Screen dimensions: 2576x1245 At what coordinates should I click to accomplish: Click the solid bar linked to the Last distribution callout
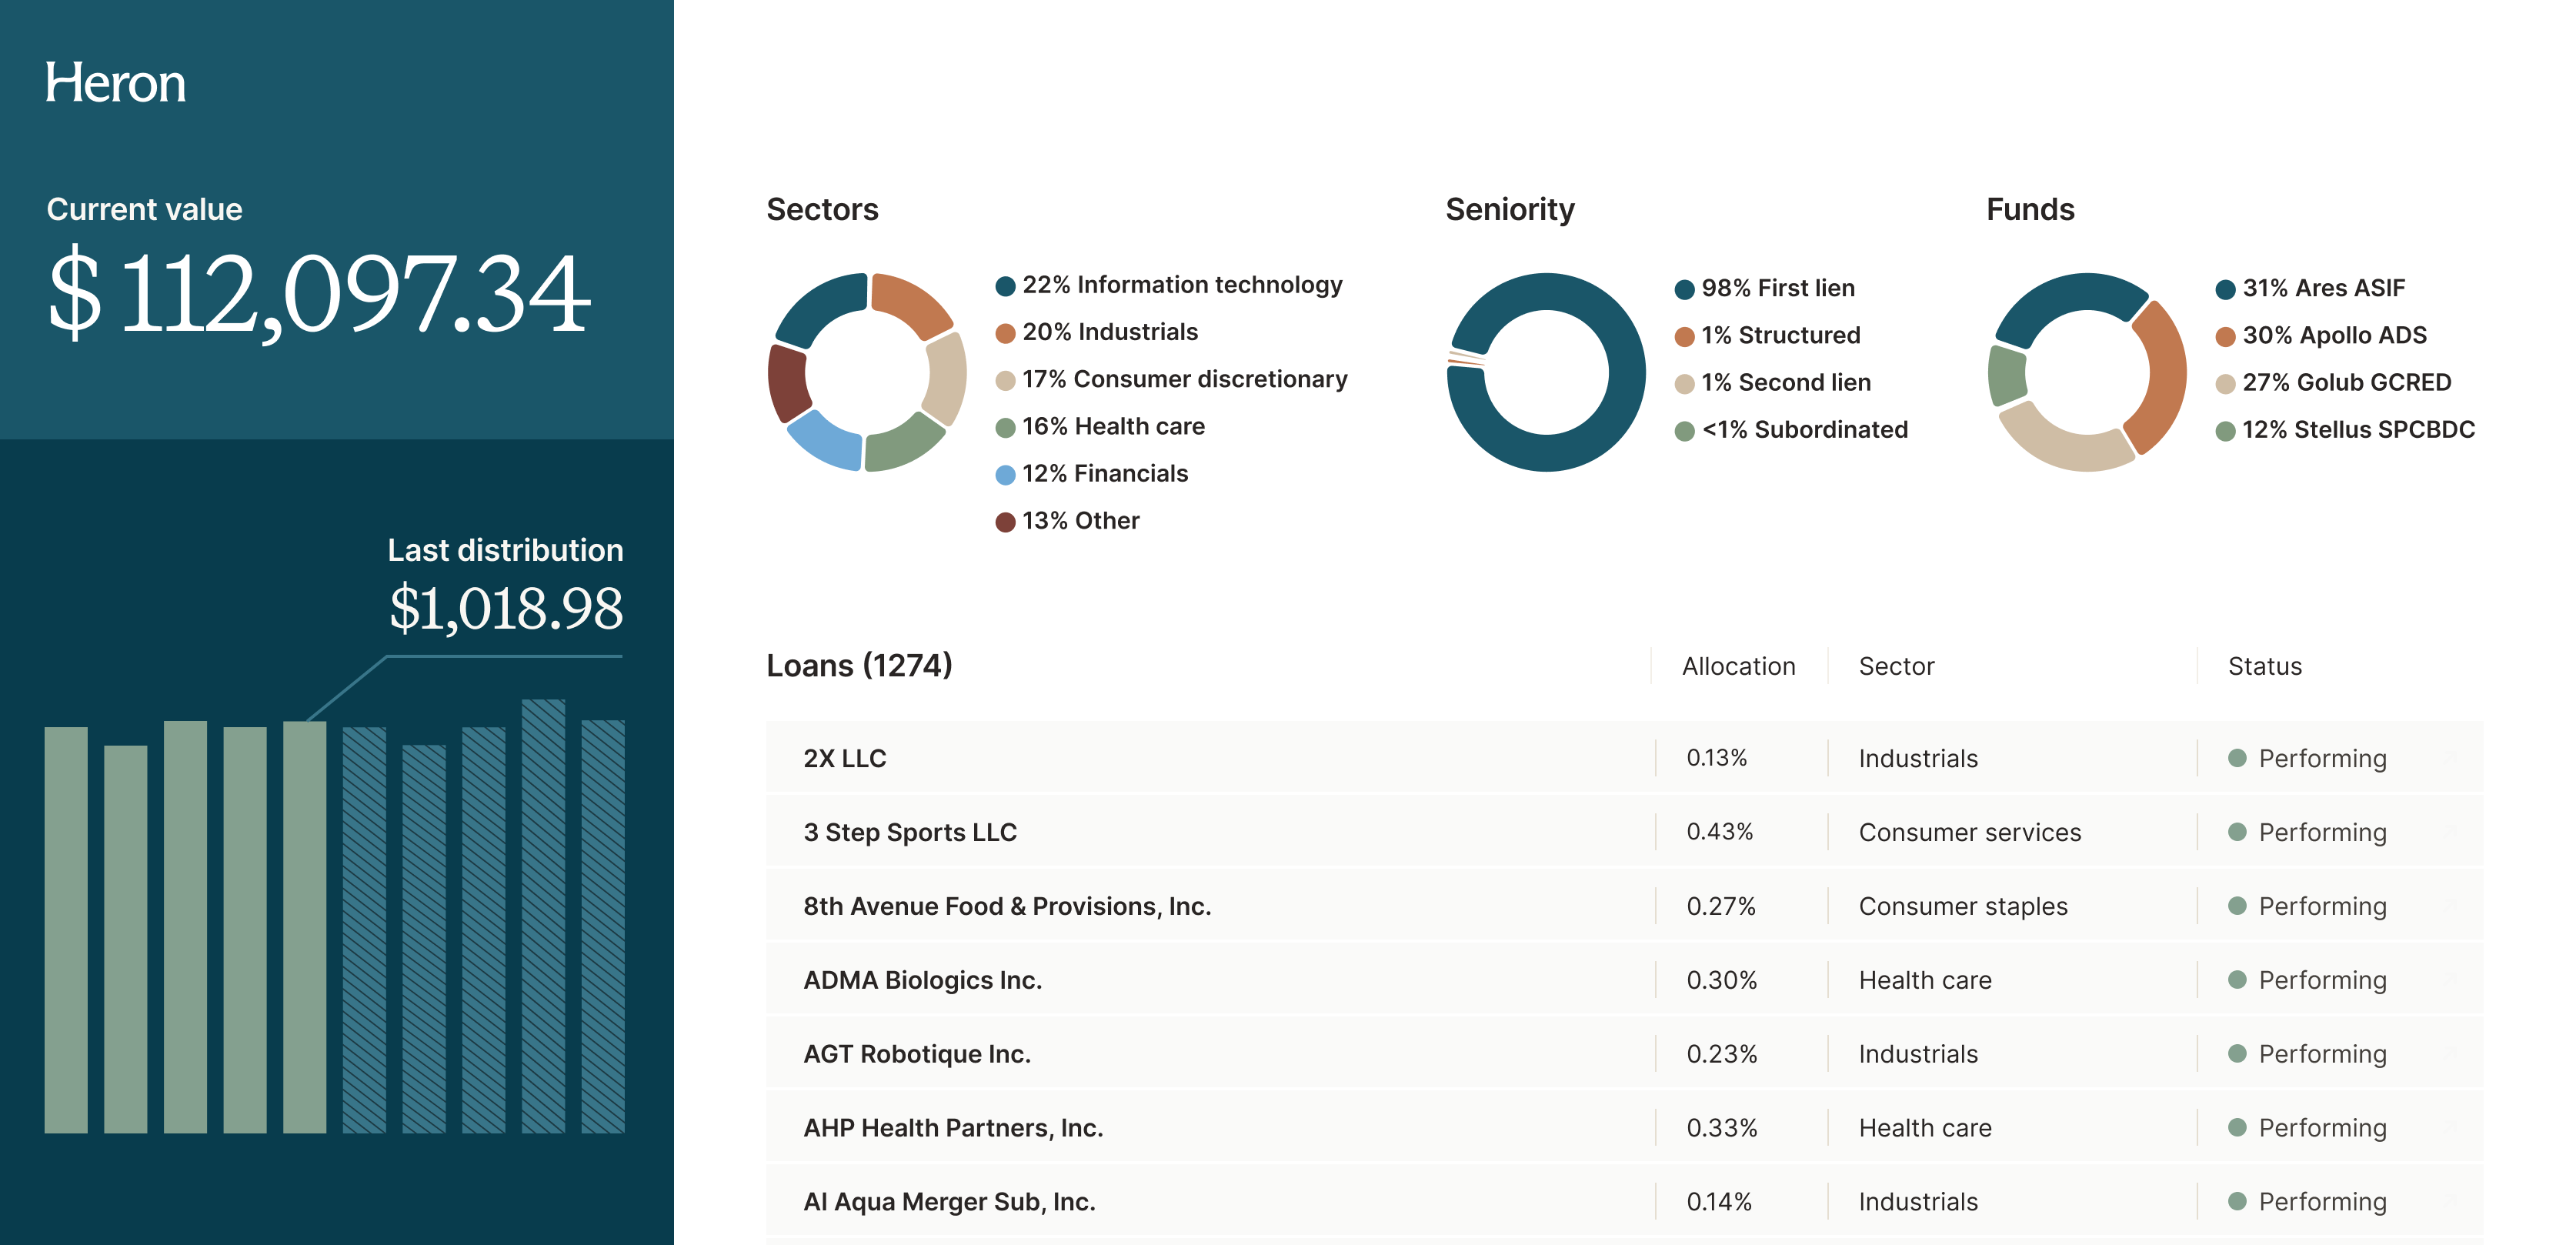point(304,927)
